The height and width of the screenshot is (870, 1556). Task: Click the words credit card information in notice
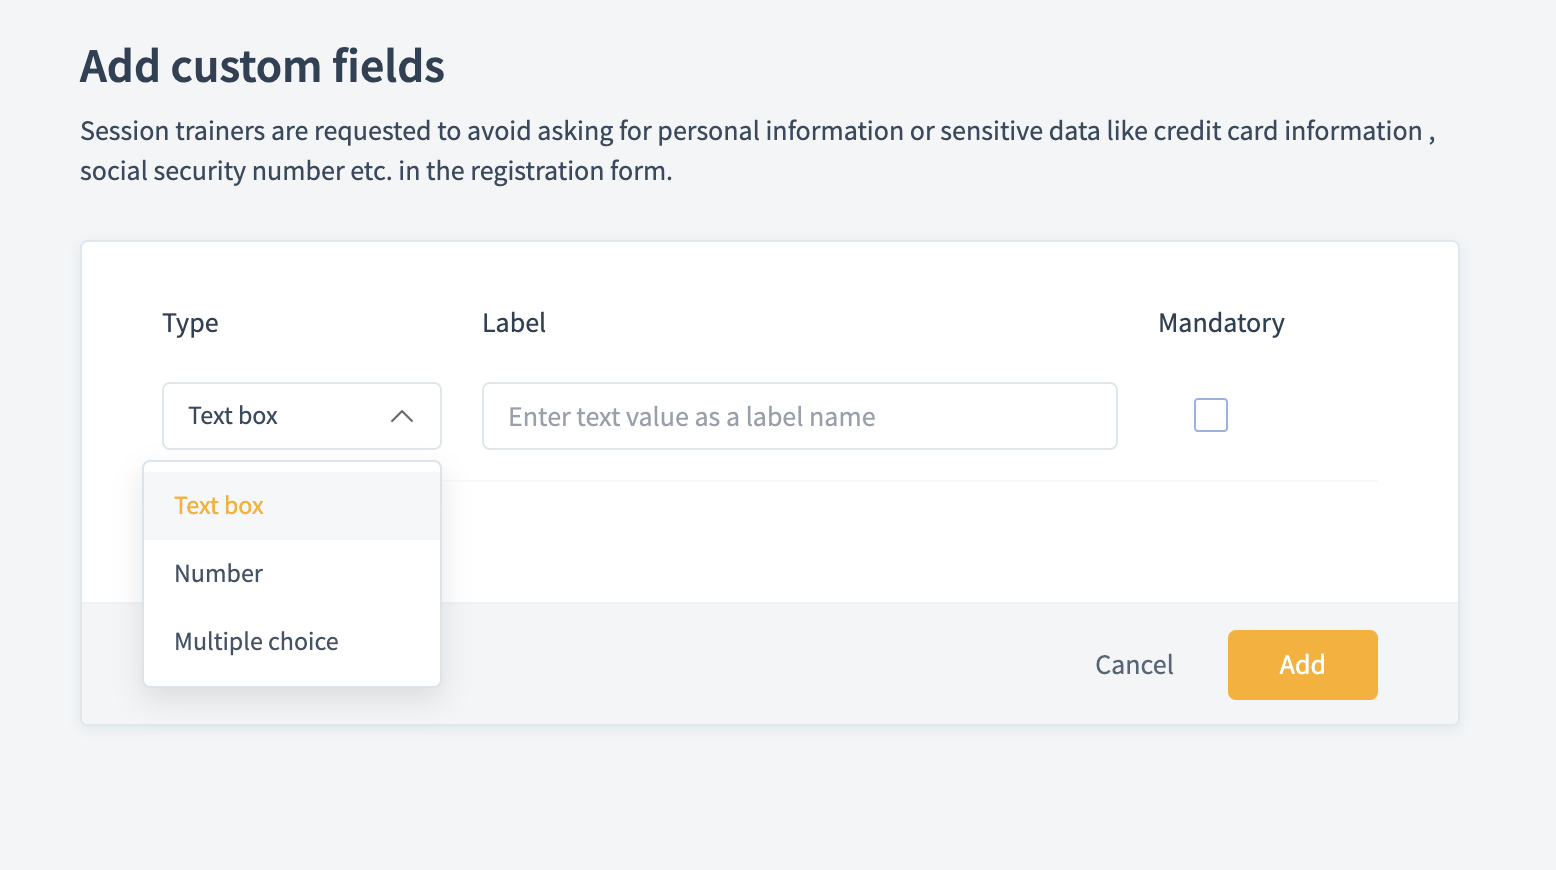(1288, 131)
